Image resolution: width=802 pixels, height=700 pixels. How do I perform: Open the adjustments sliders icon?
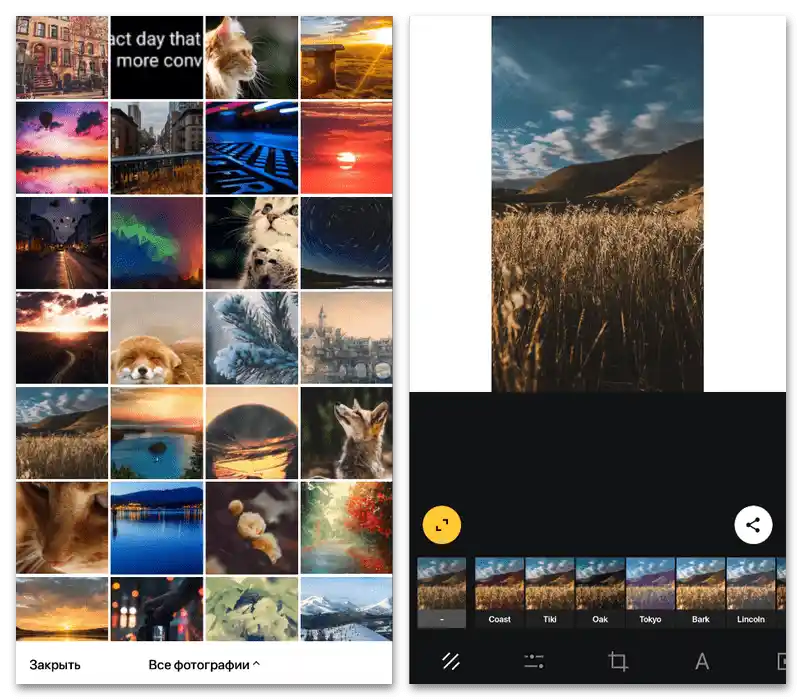click(x=534, y=661)
